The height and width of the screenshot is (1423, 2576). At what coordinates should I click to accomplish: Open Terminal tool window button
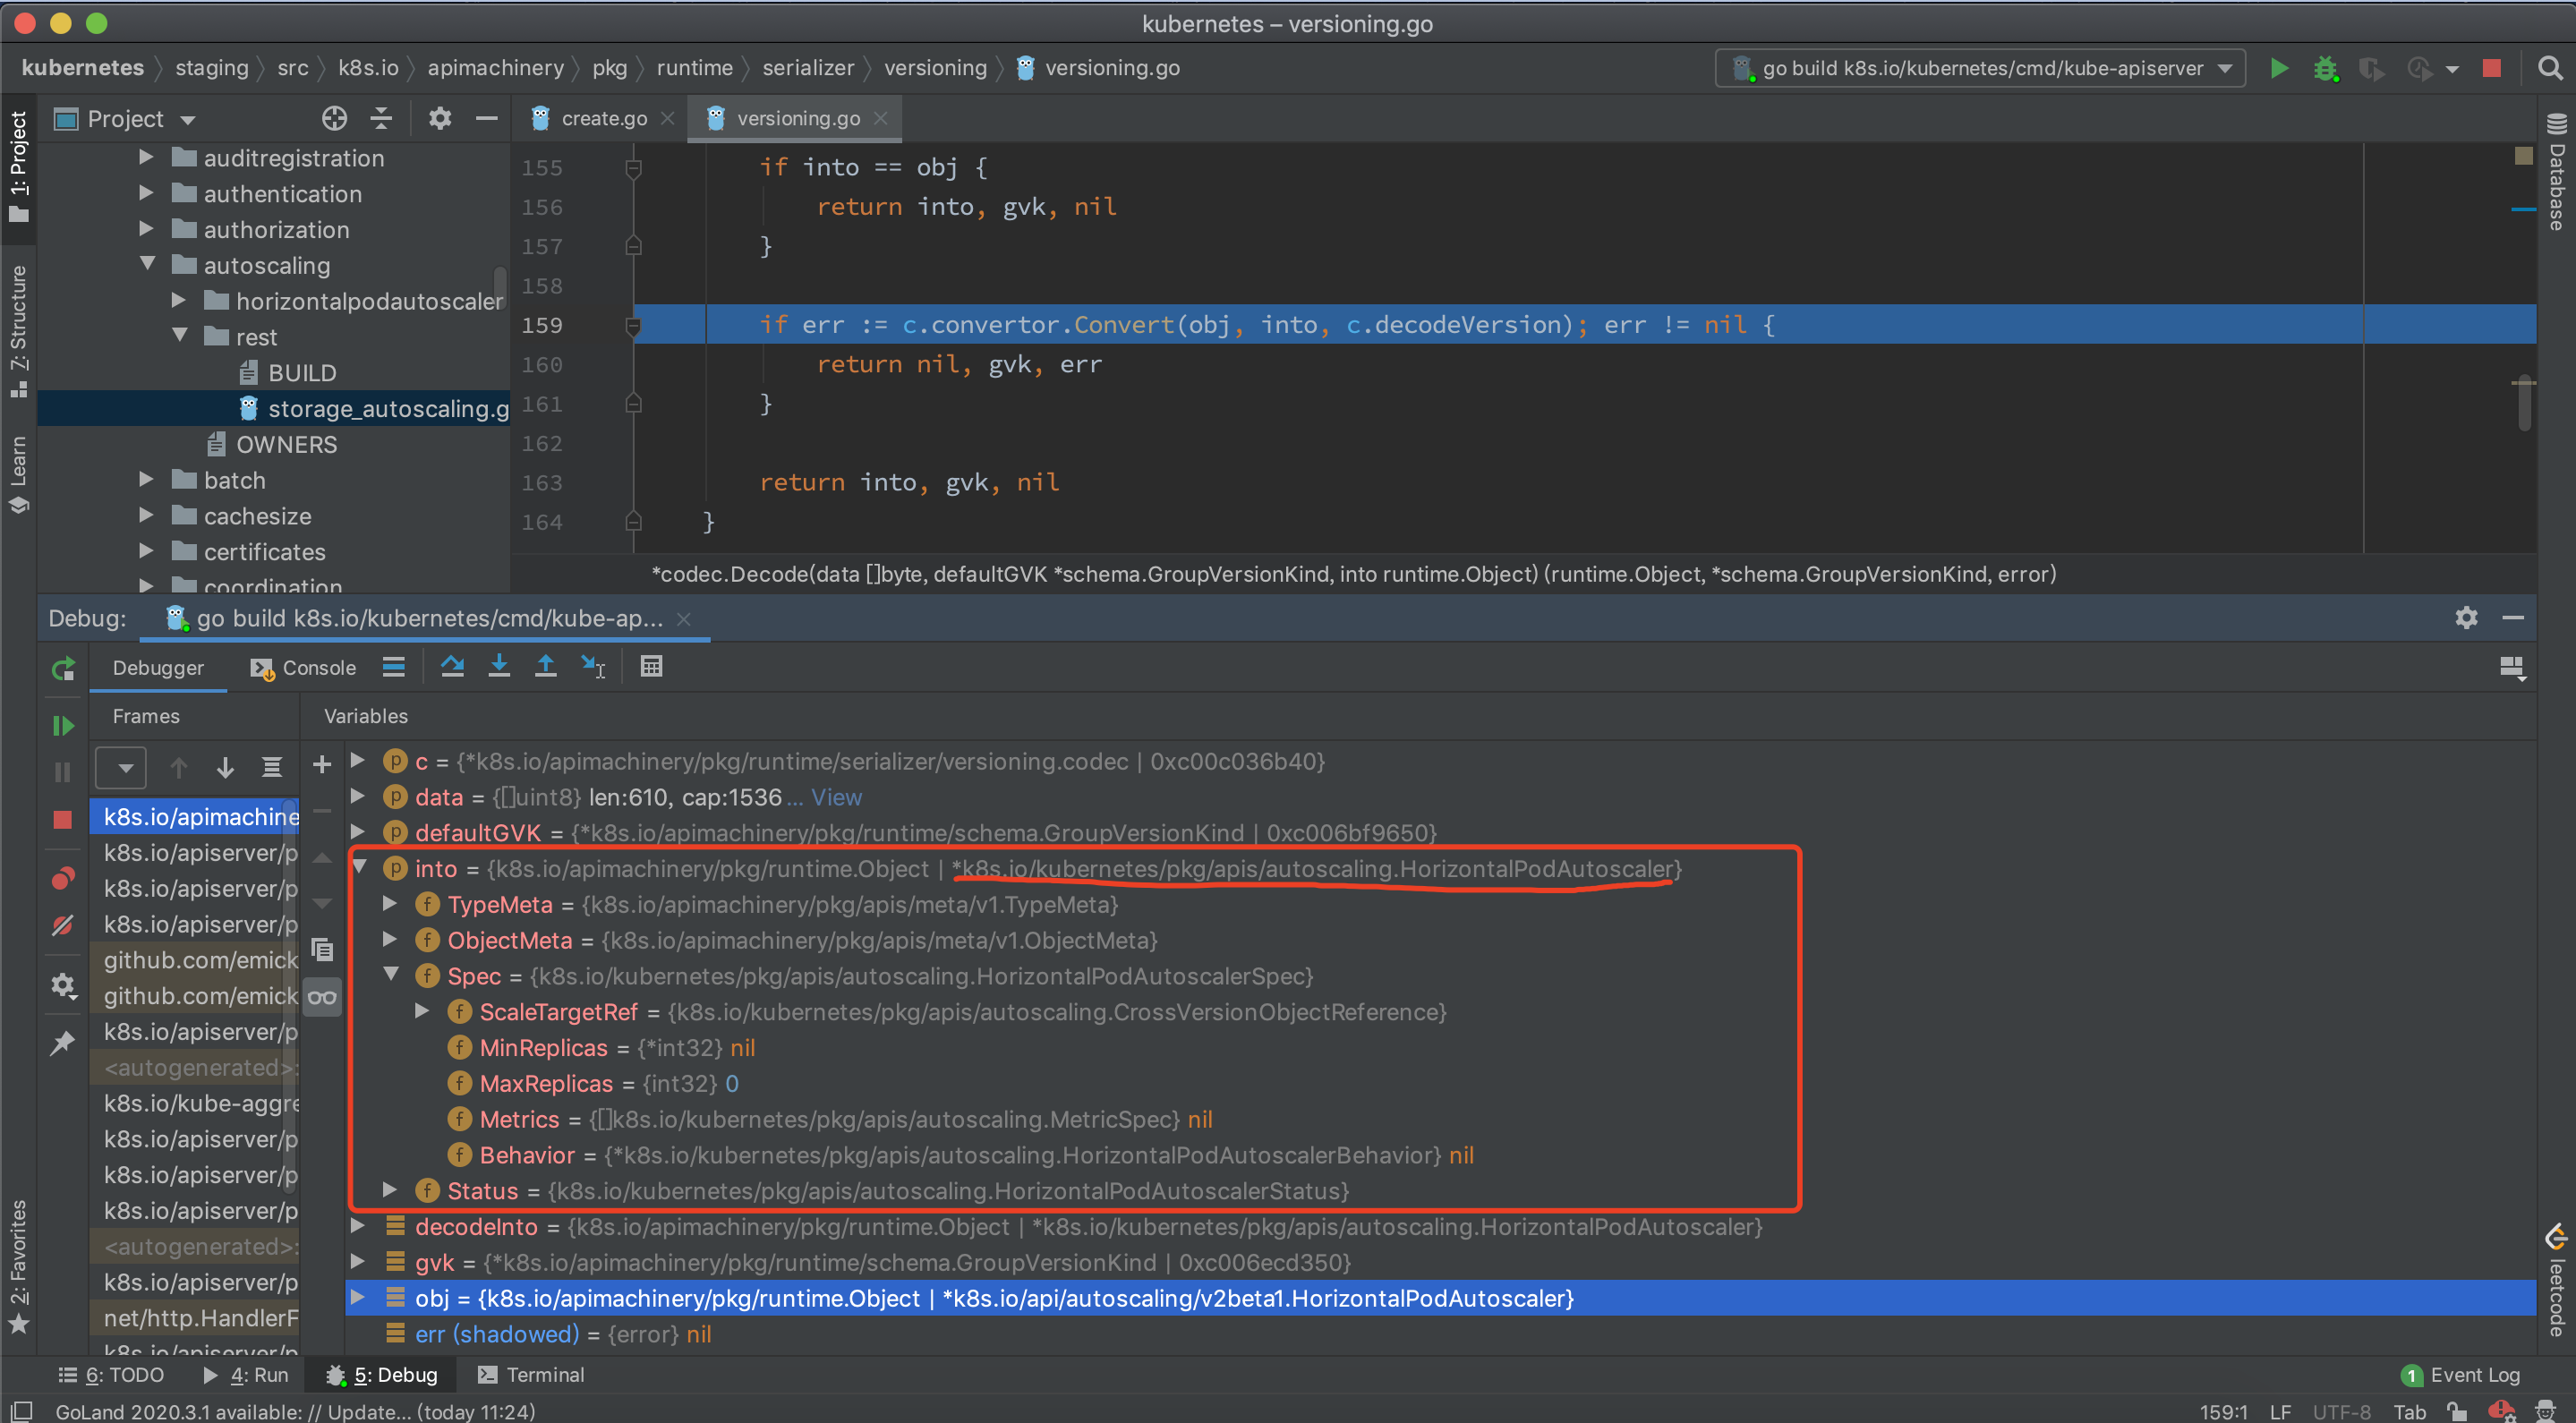(x=531, y=1375)
